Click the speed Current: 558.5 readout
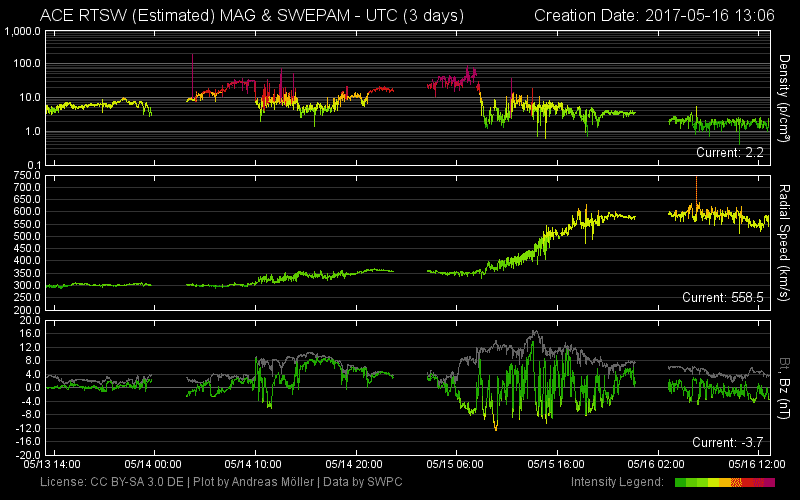 click(x=723, y=297)
